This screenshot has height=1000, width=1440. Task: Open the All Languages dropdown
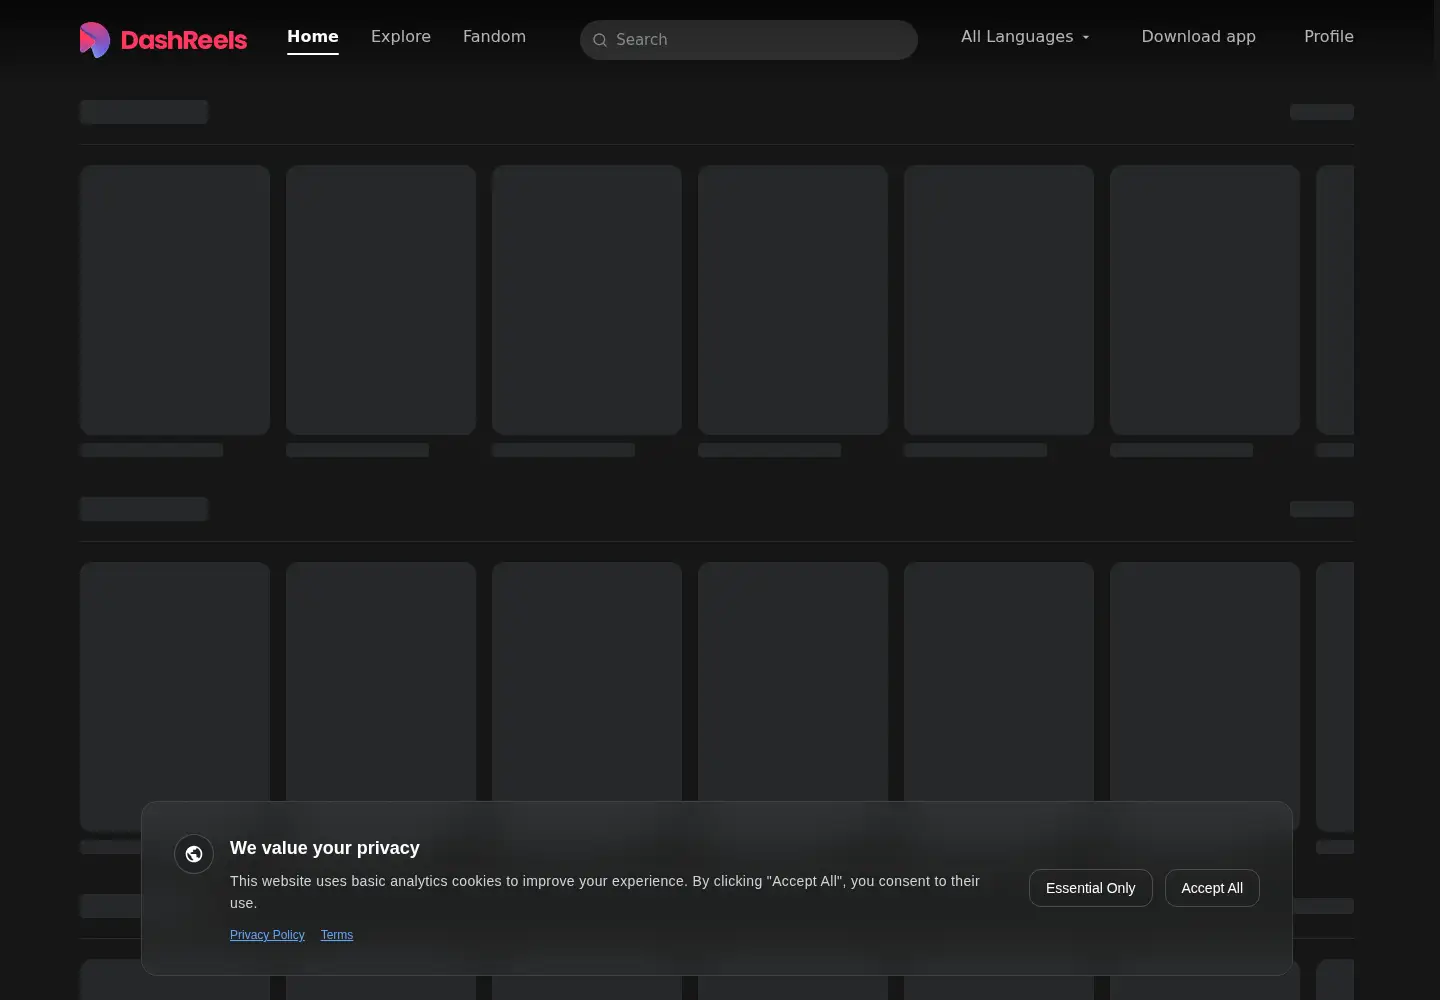pyautogui.click(x=1025, y=37)
